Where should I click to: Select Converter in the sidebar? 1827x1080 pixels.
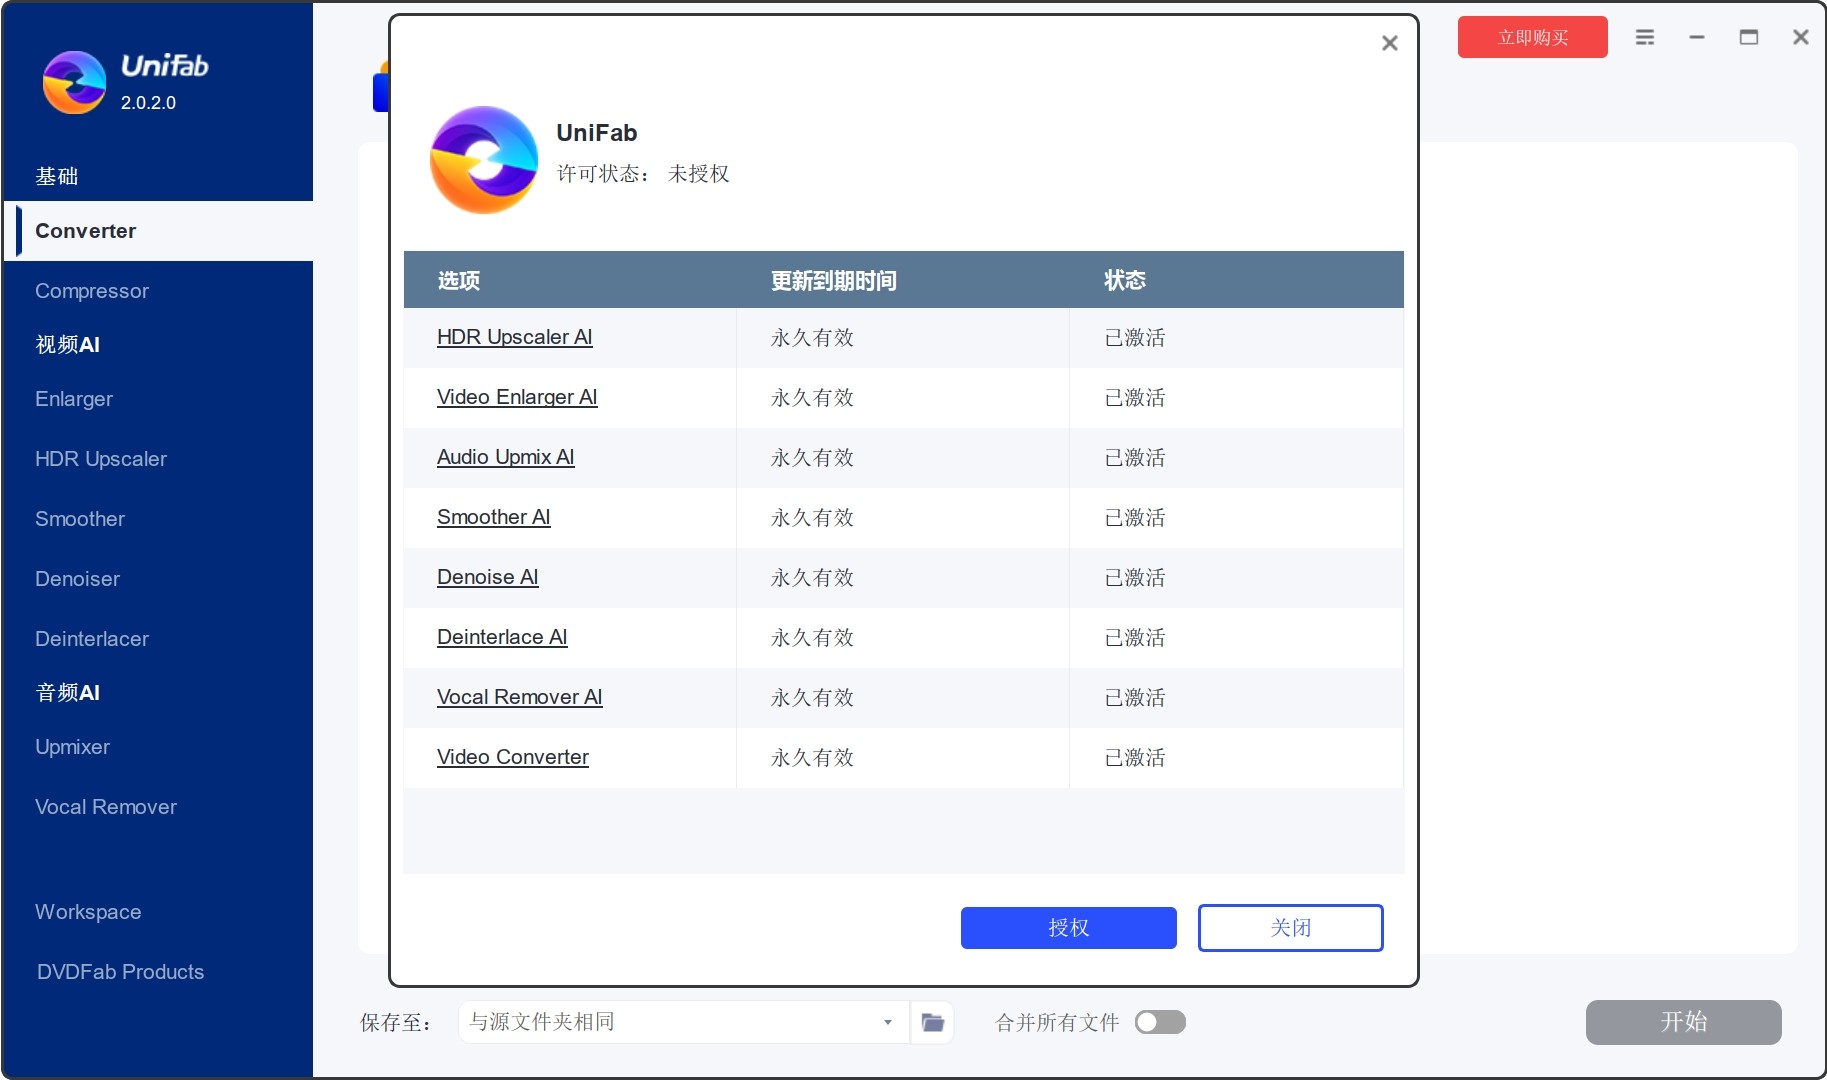158,231
